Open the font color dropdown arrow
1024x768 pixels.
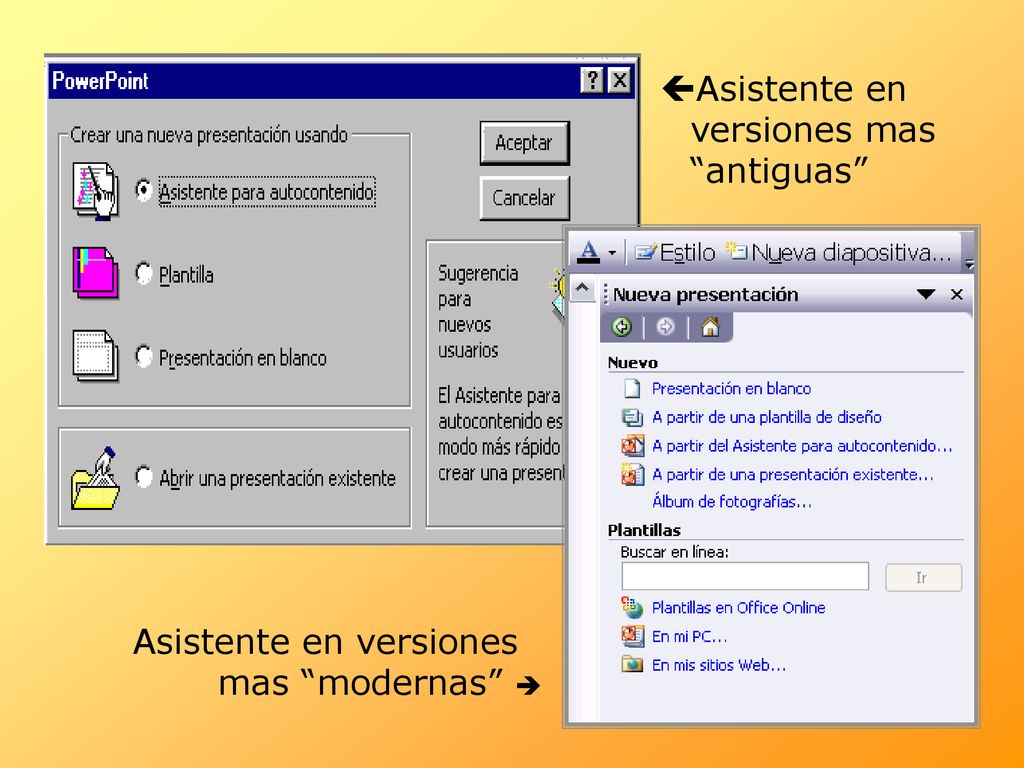[x=612, y=253]
